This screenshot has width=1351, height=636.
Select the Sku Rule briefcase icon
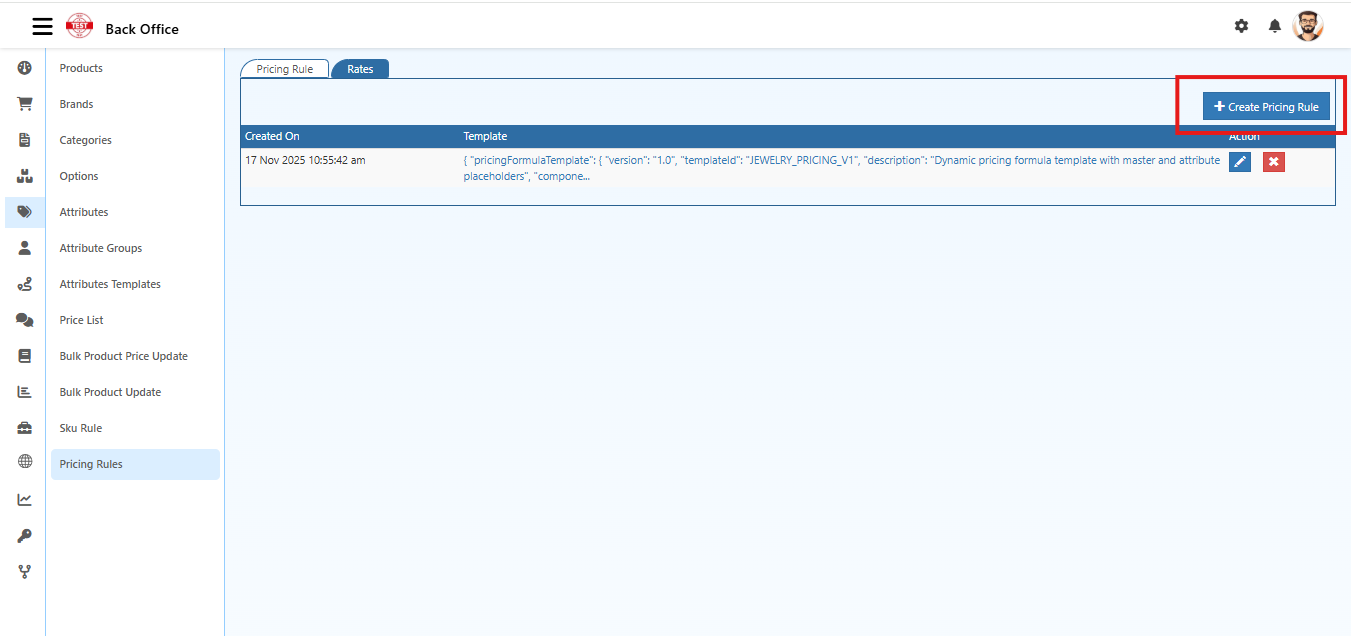tap(24, 427)
